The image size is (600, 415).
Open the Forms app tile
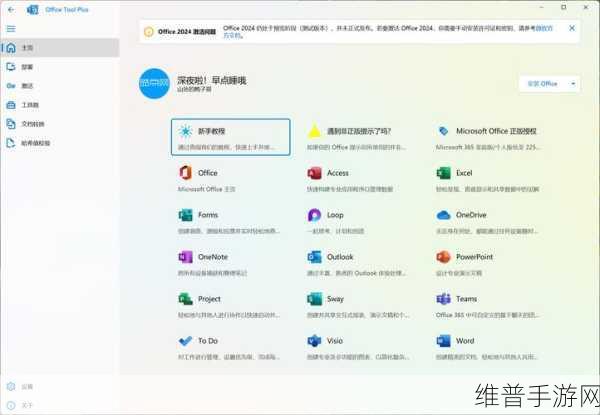(231, 221)
